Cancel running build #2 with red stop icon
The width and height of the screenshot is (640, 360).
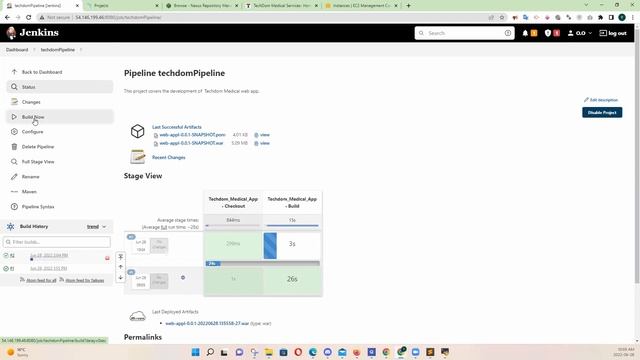(x=107, y=258)
